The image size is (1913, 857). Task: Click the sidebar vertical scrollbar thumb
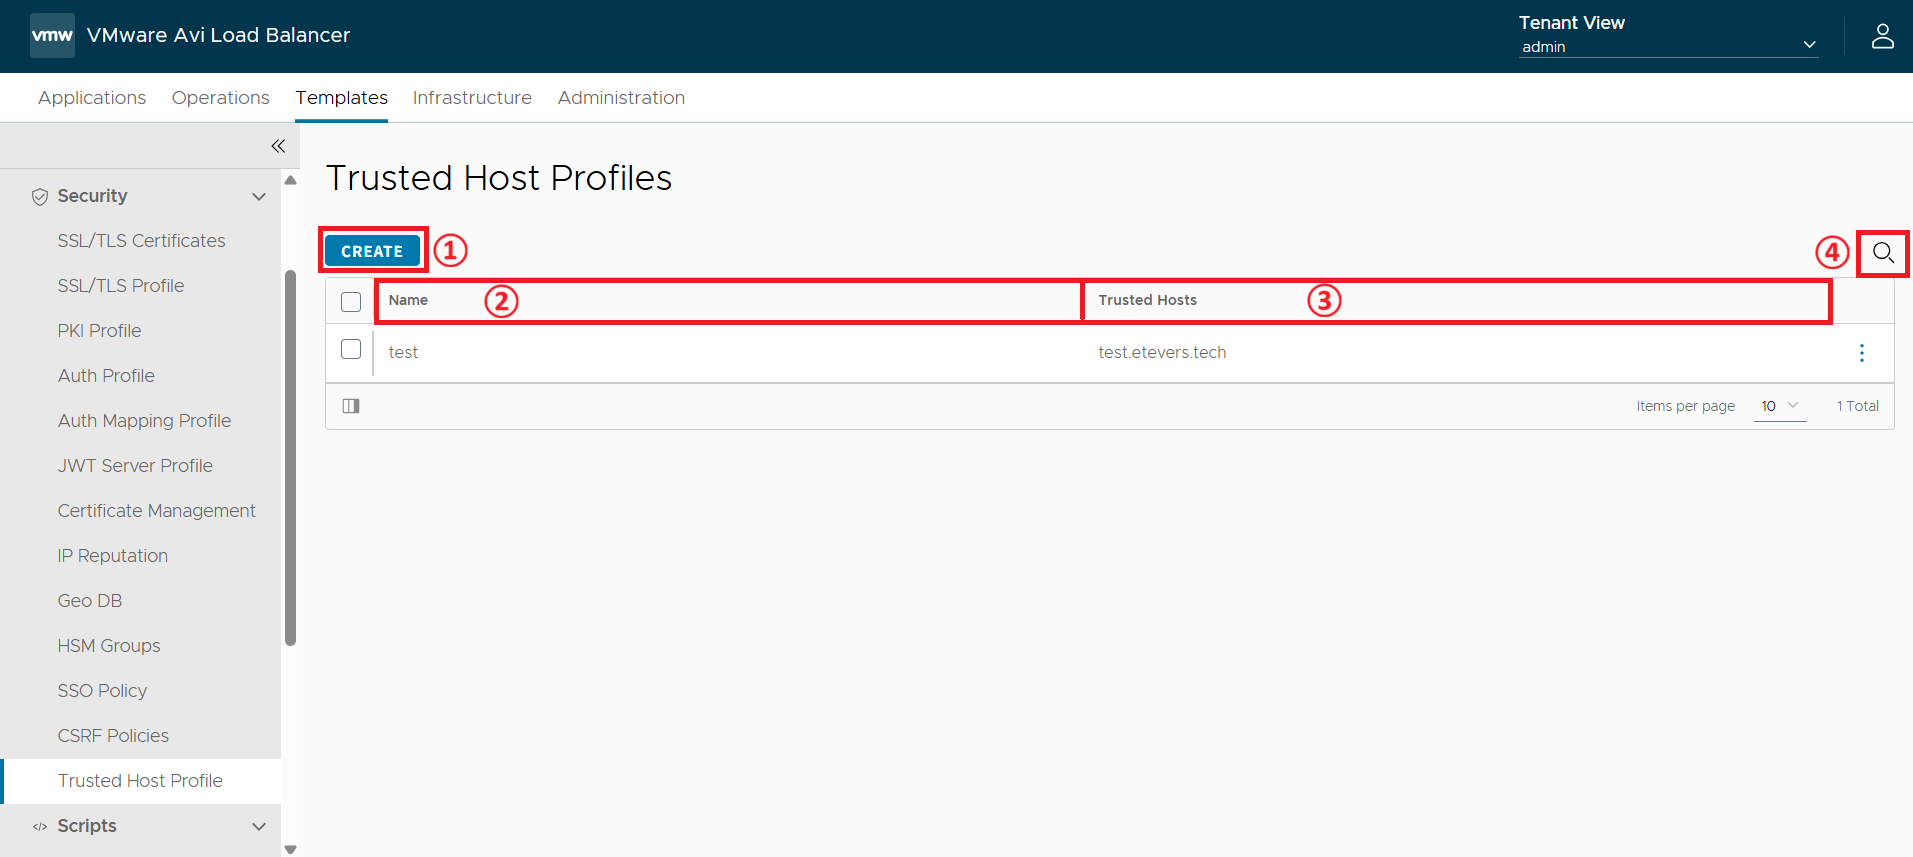[291, 458]
